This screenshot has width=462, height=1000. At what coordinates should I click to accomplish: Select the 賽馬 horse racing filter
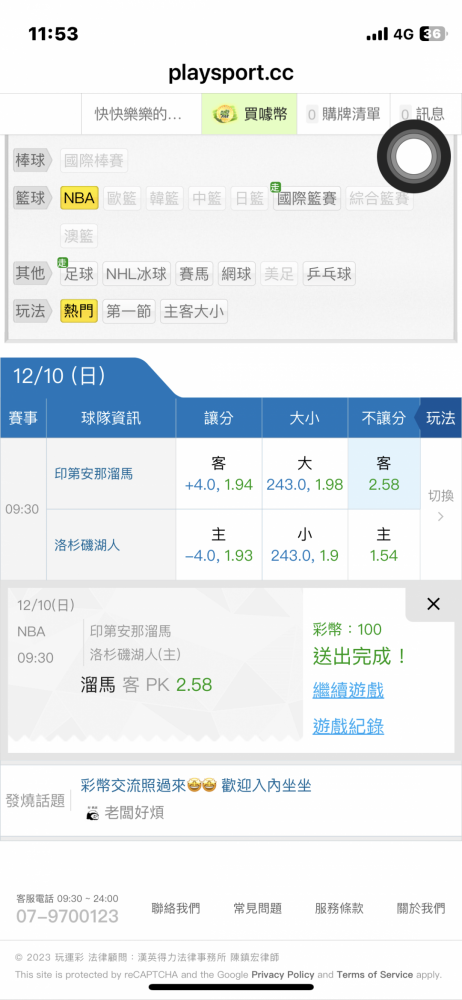[194, 274]
